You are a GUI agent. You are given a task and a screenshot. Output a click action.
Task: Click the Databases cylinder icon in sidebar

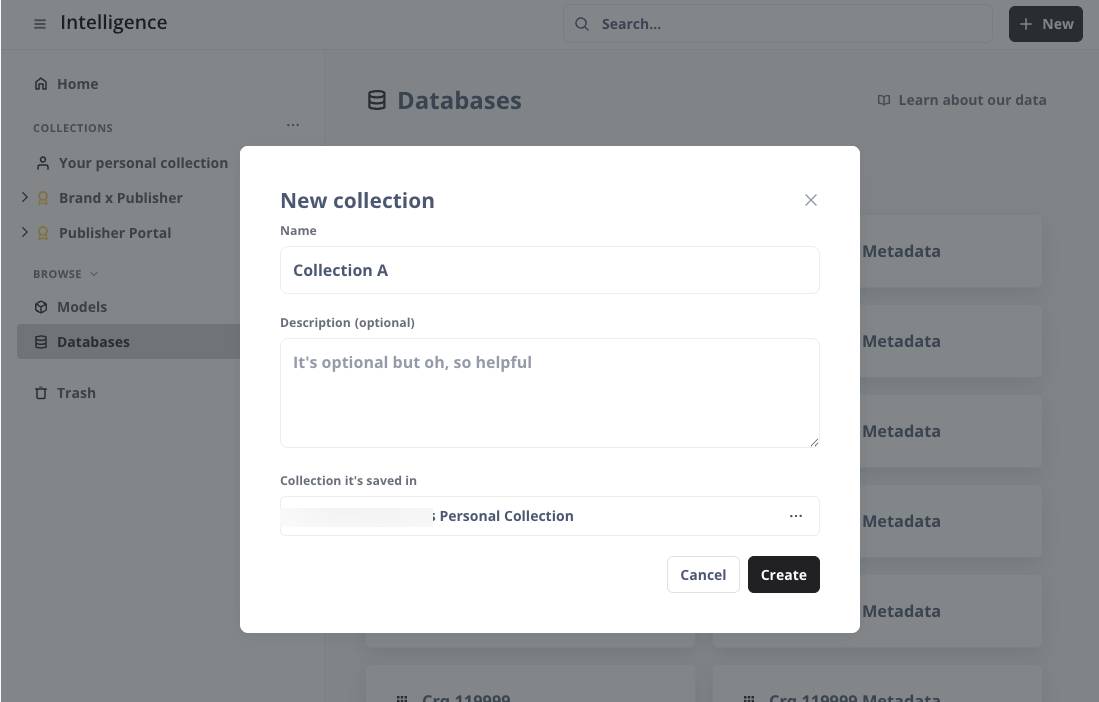[x=41, y=342]
